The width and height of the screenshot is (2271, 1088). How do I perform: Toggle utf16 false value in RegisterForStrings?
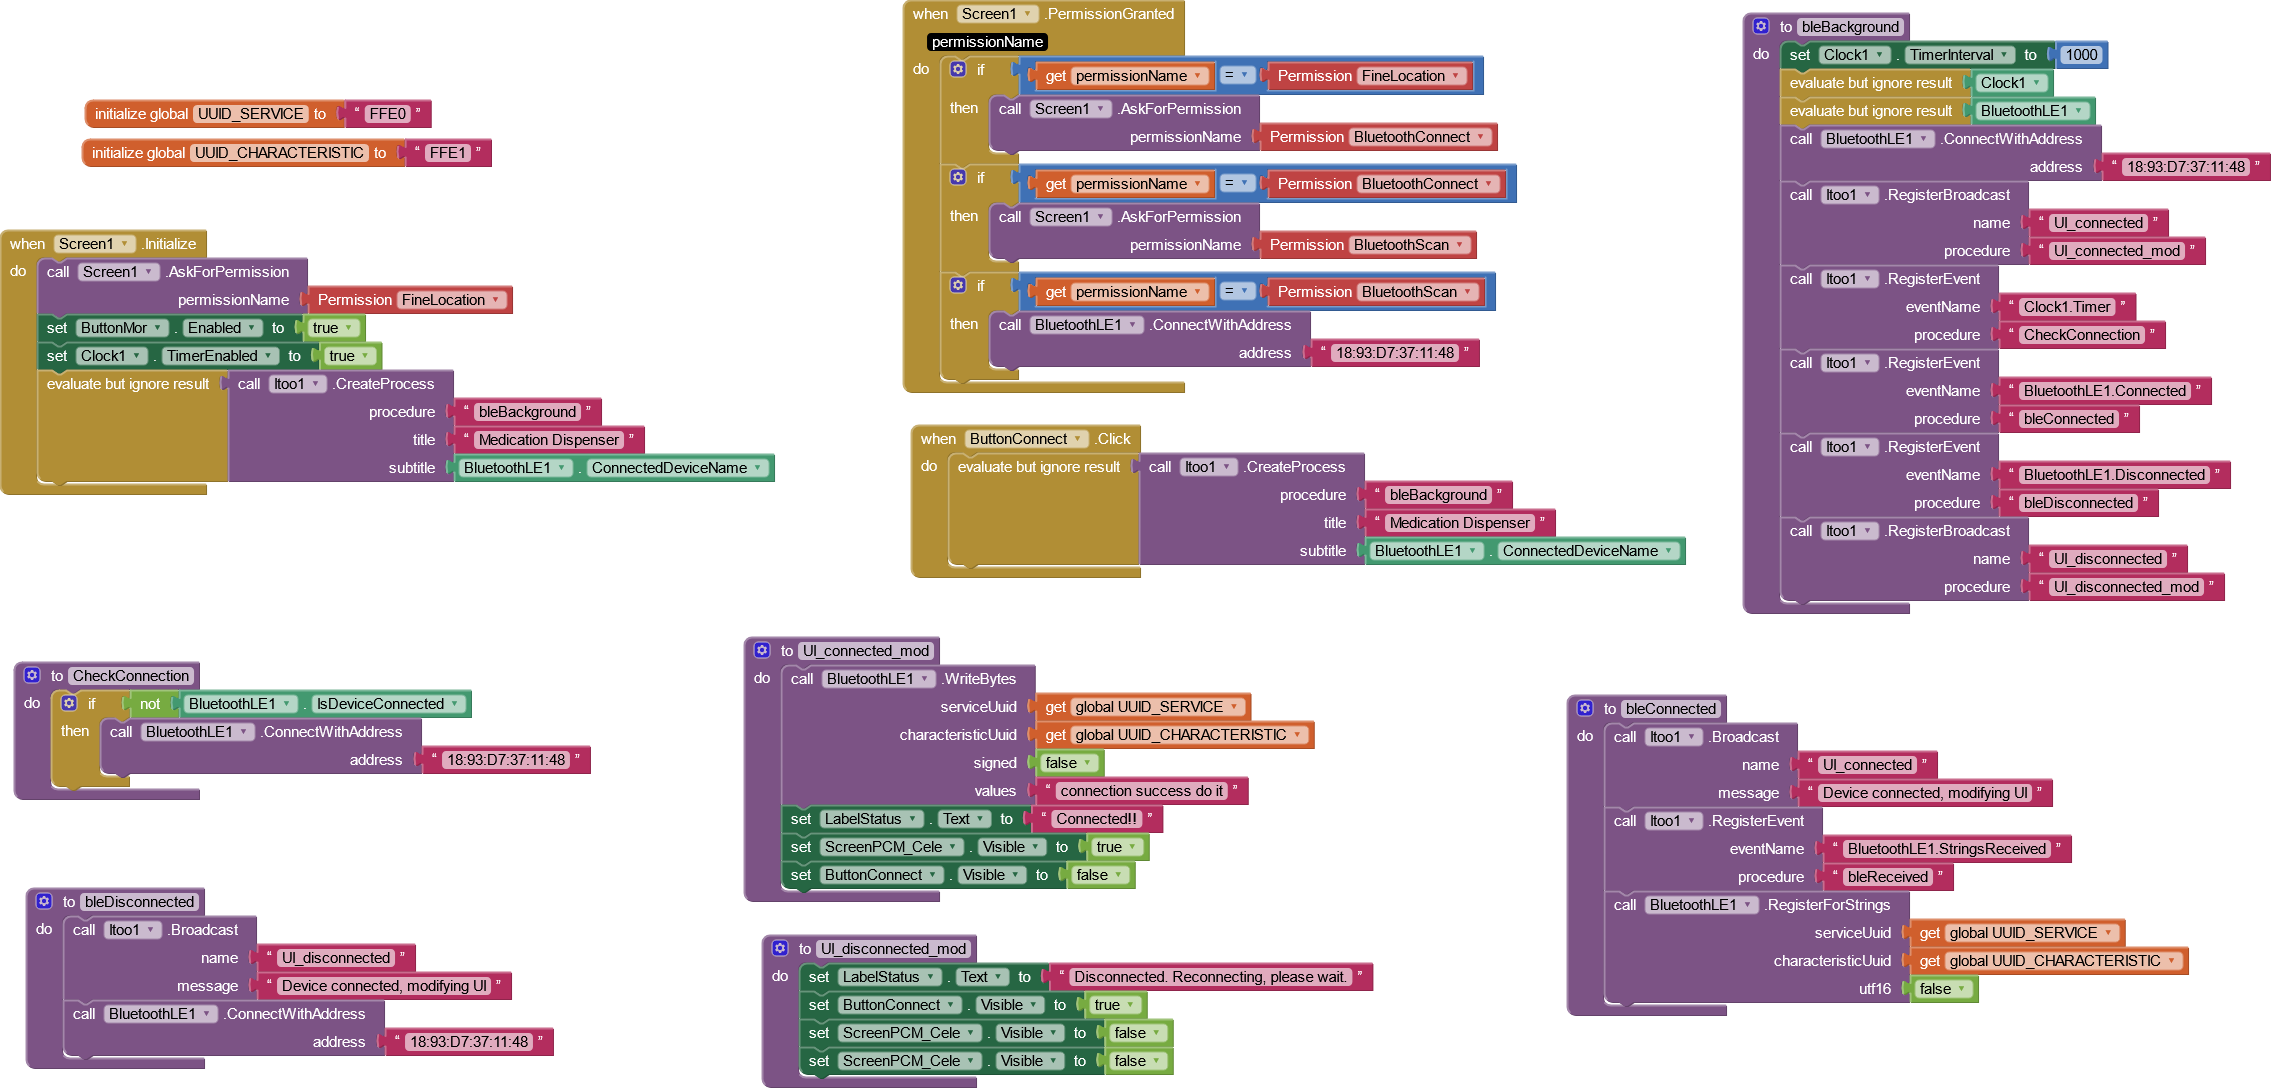pos(1941,989)
